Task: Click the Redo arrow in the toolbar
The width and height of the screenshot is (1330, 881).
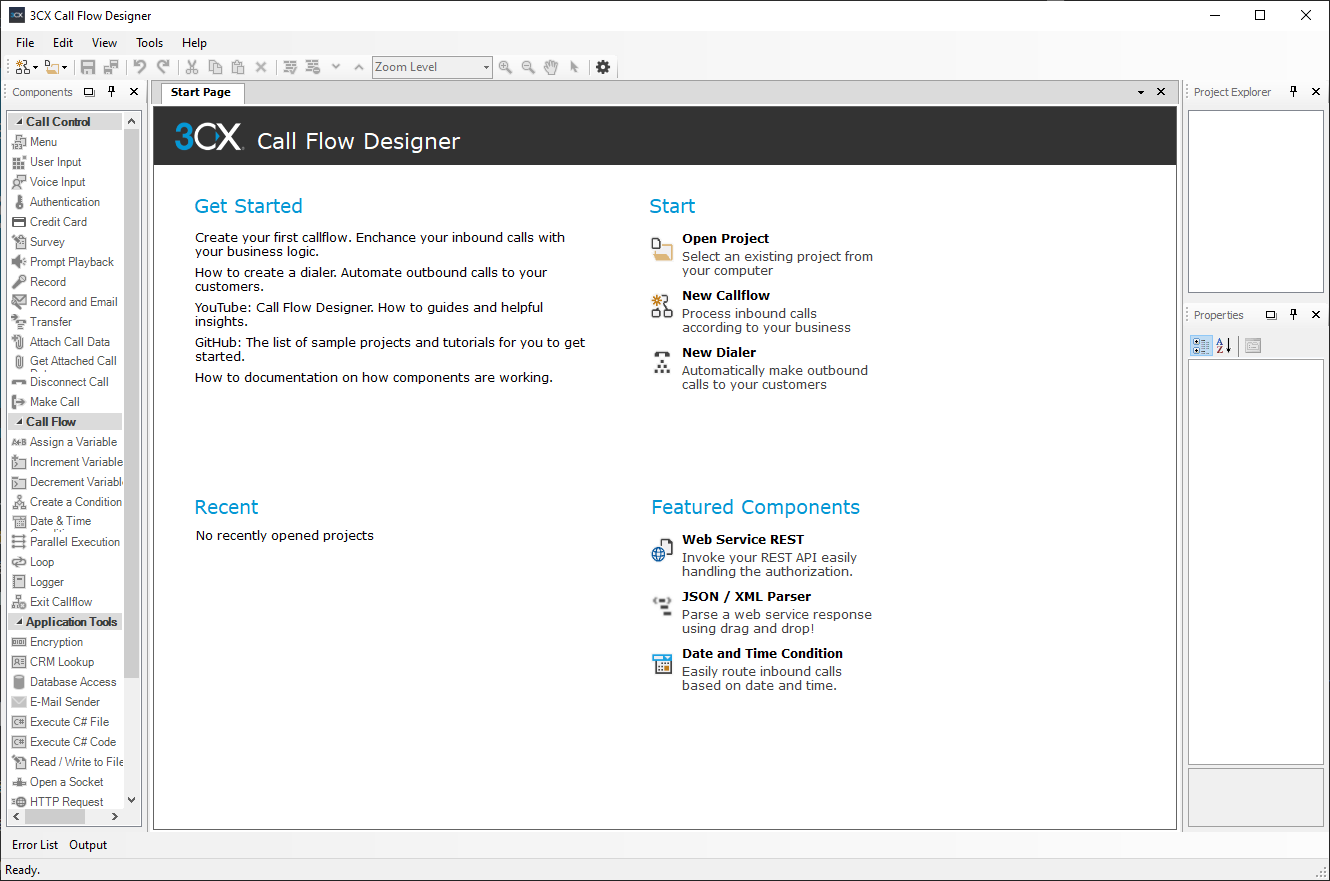Action: tap(163, 67)
